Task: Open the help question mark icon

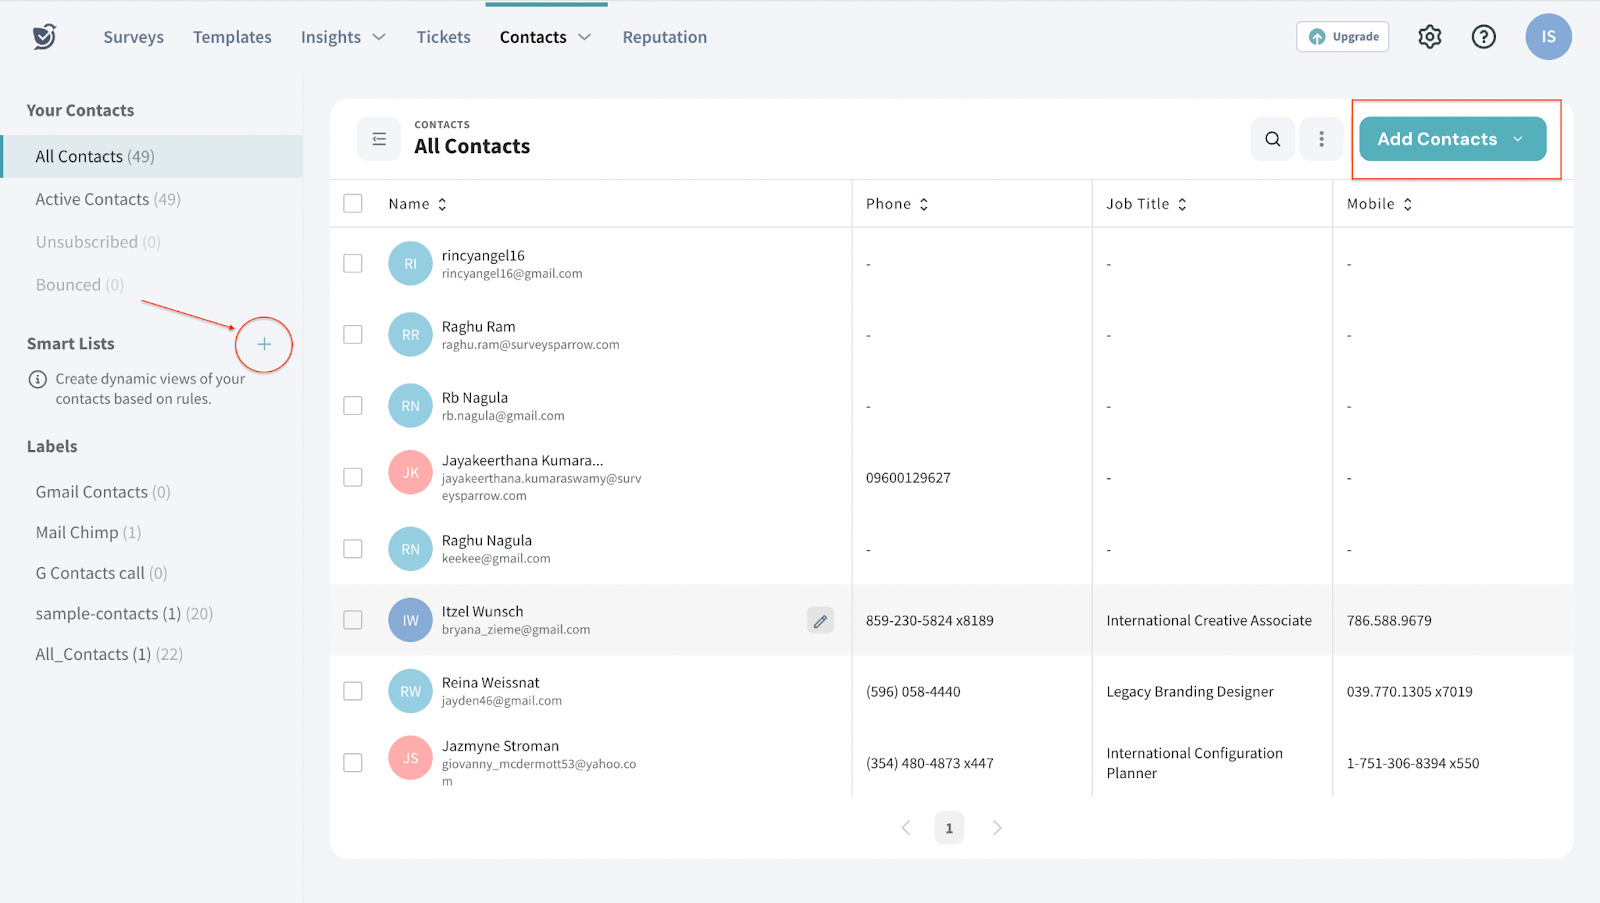Action: [1483, 37]
